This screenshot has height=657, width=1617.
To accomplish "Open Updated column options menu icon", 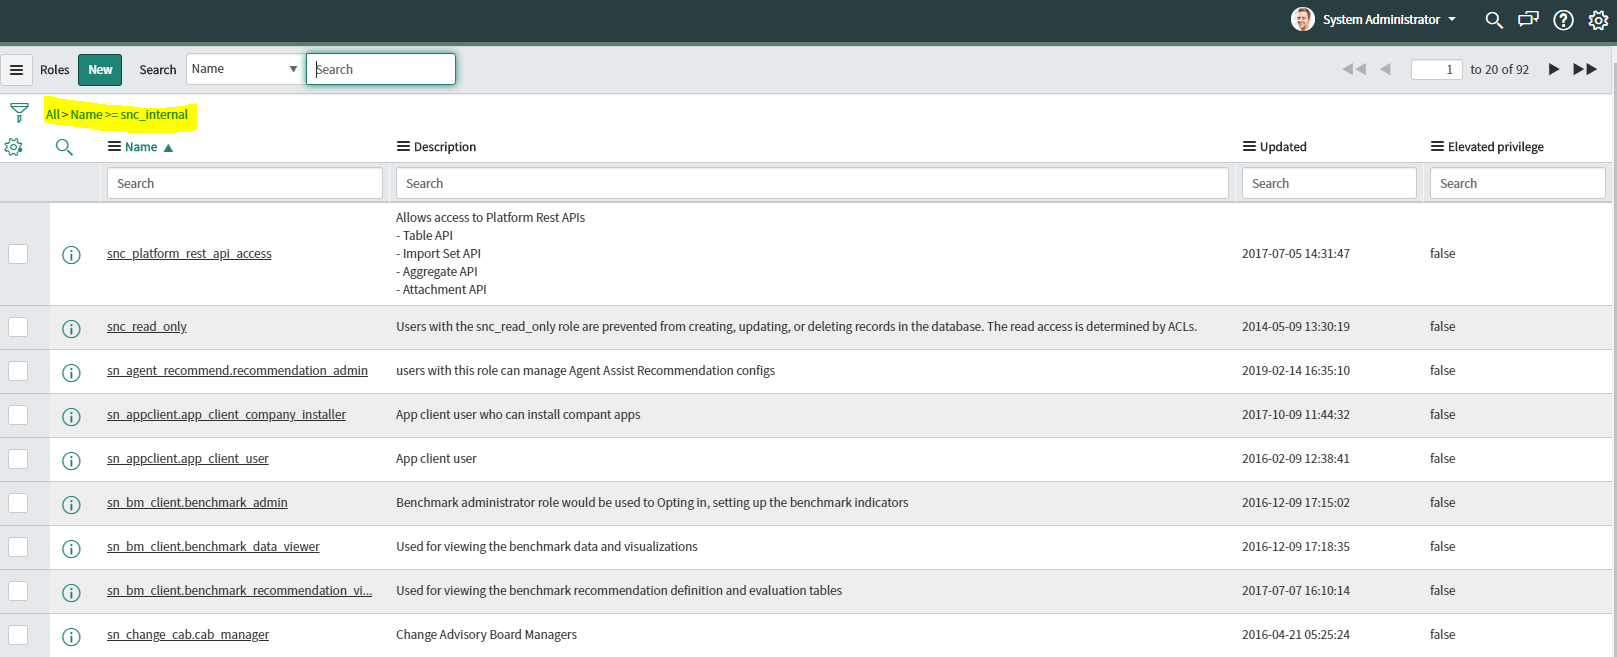I will (1249, 146).
